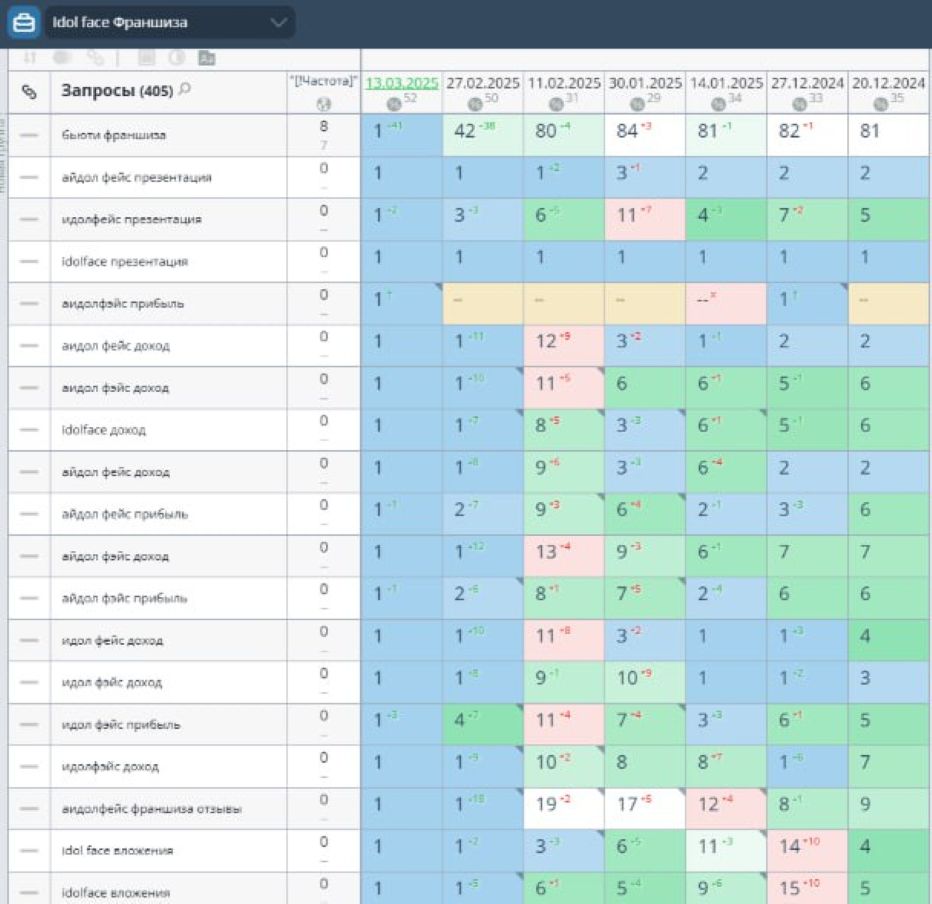Click the 11.02.2025 column header

coord(564,83)
